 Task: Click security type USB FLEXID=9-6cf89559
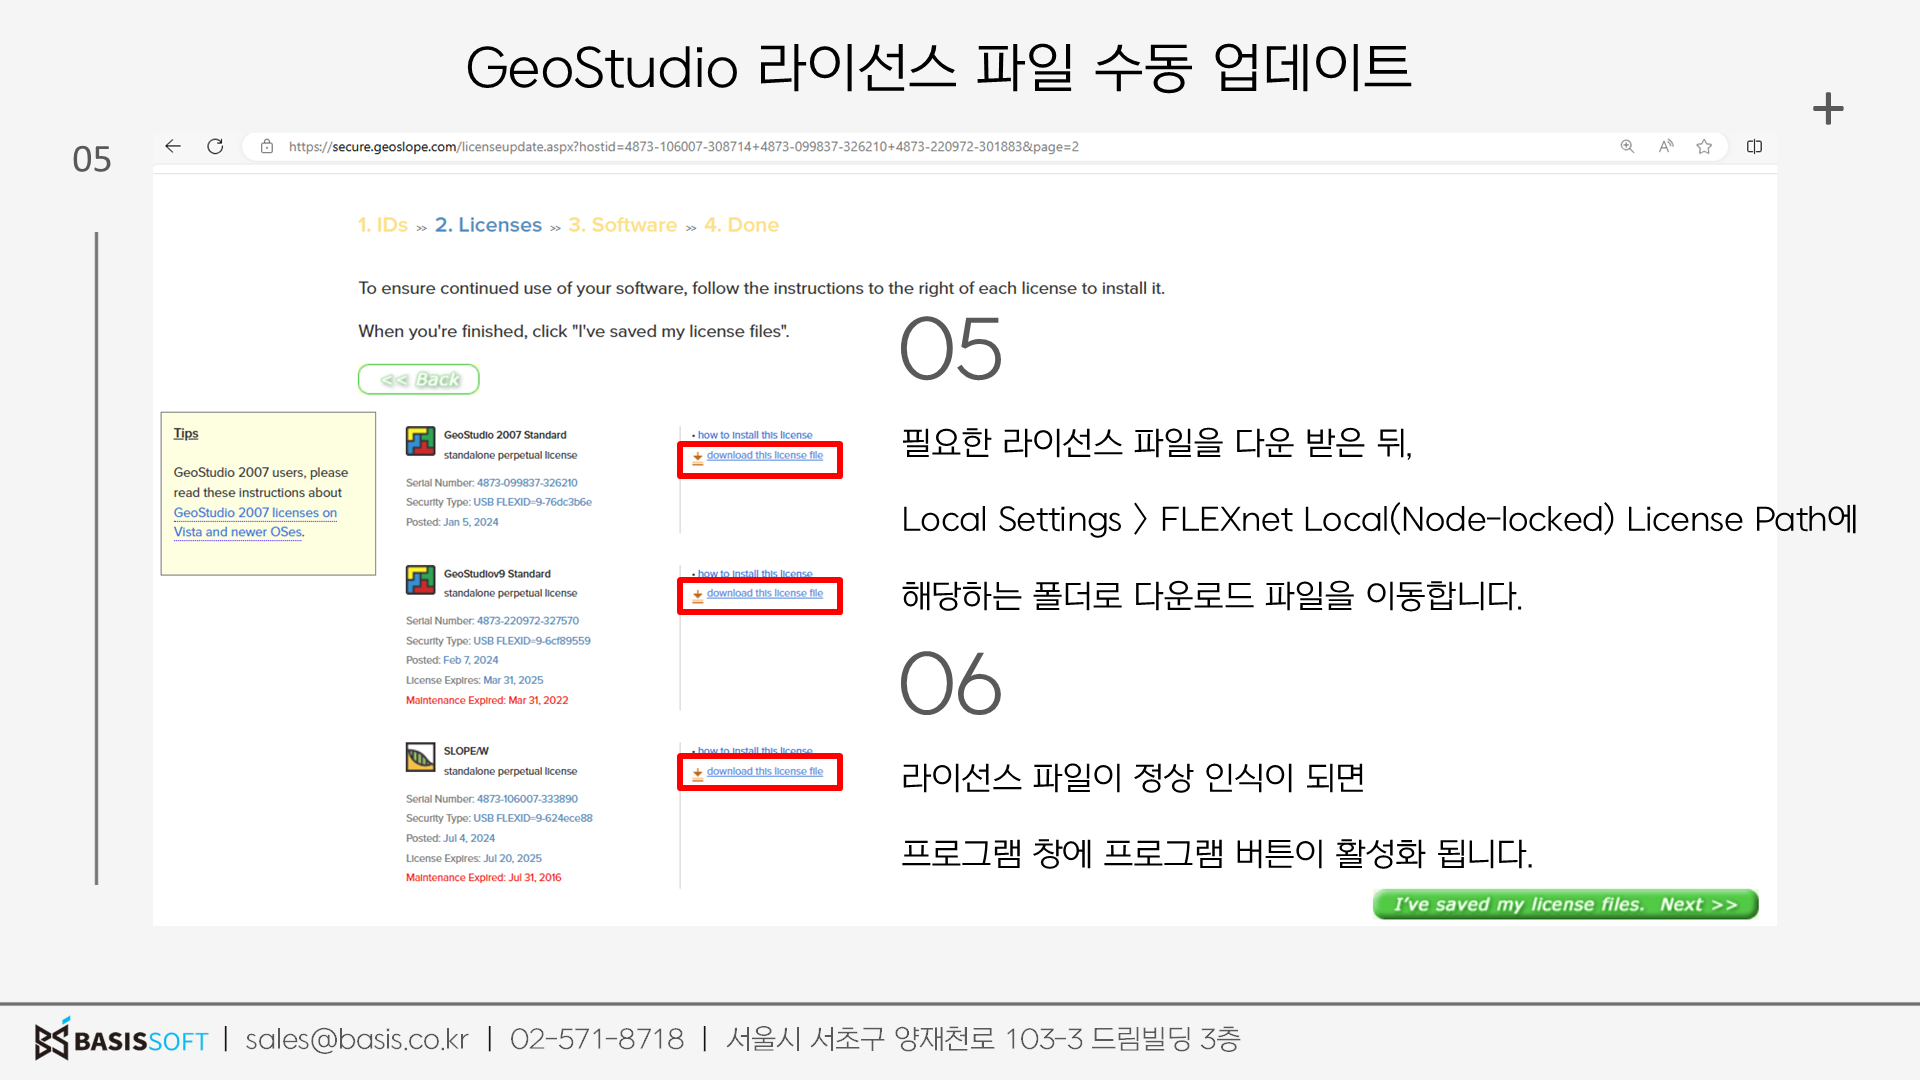point(532,640)
